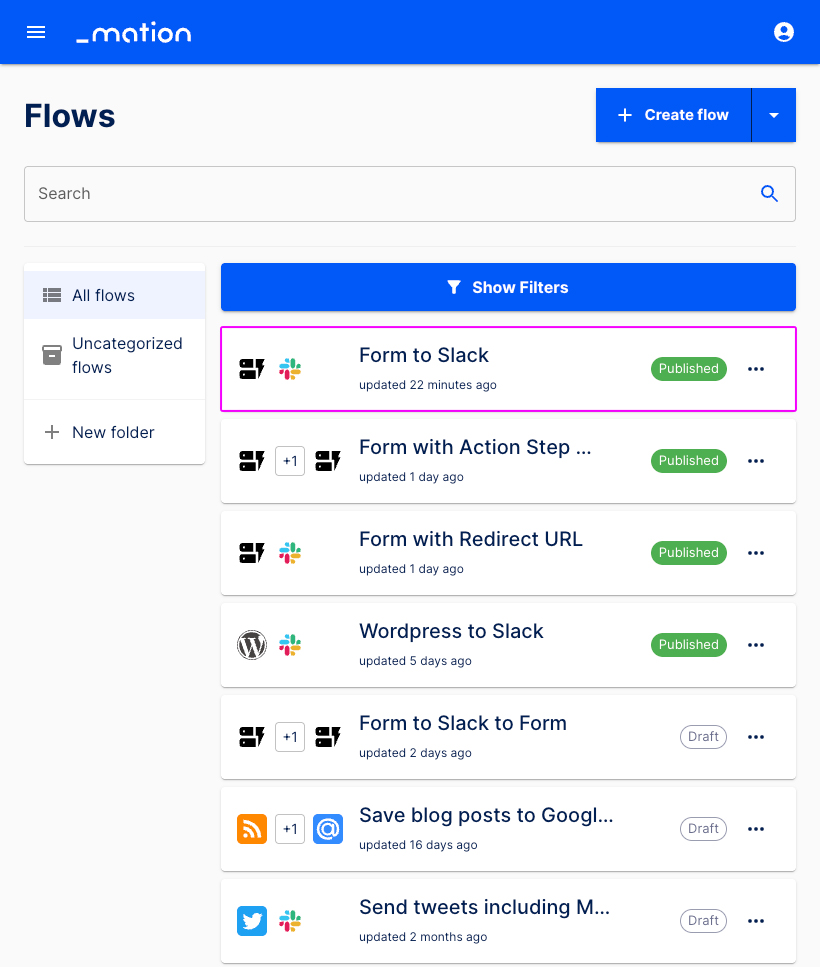This screenshot has width=820, height=967.
Task: Click the _mation logo
Action: [133, 32]
